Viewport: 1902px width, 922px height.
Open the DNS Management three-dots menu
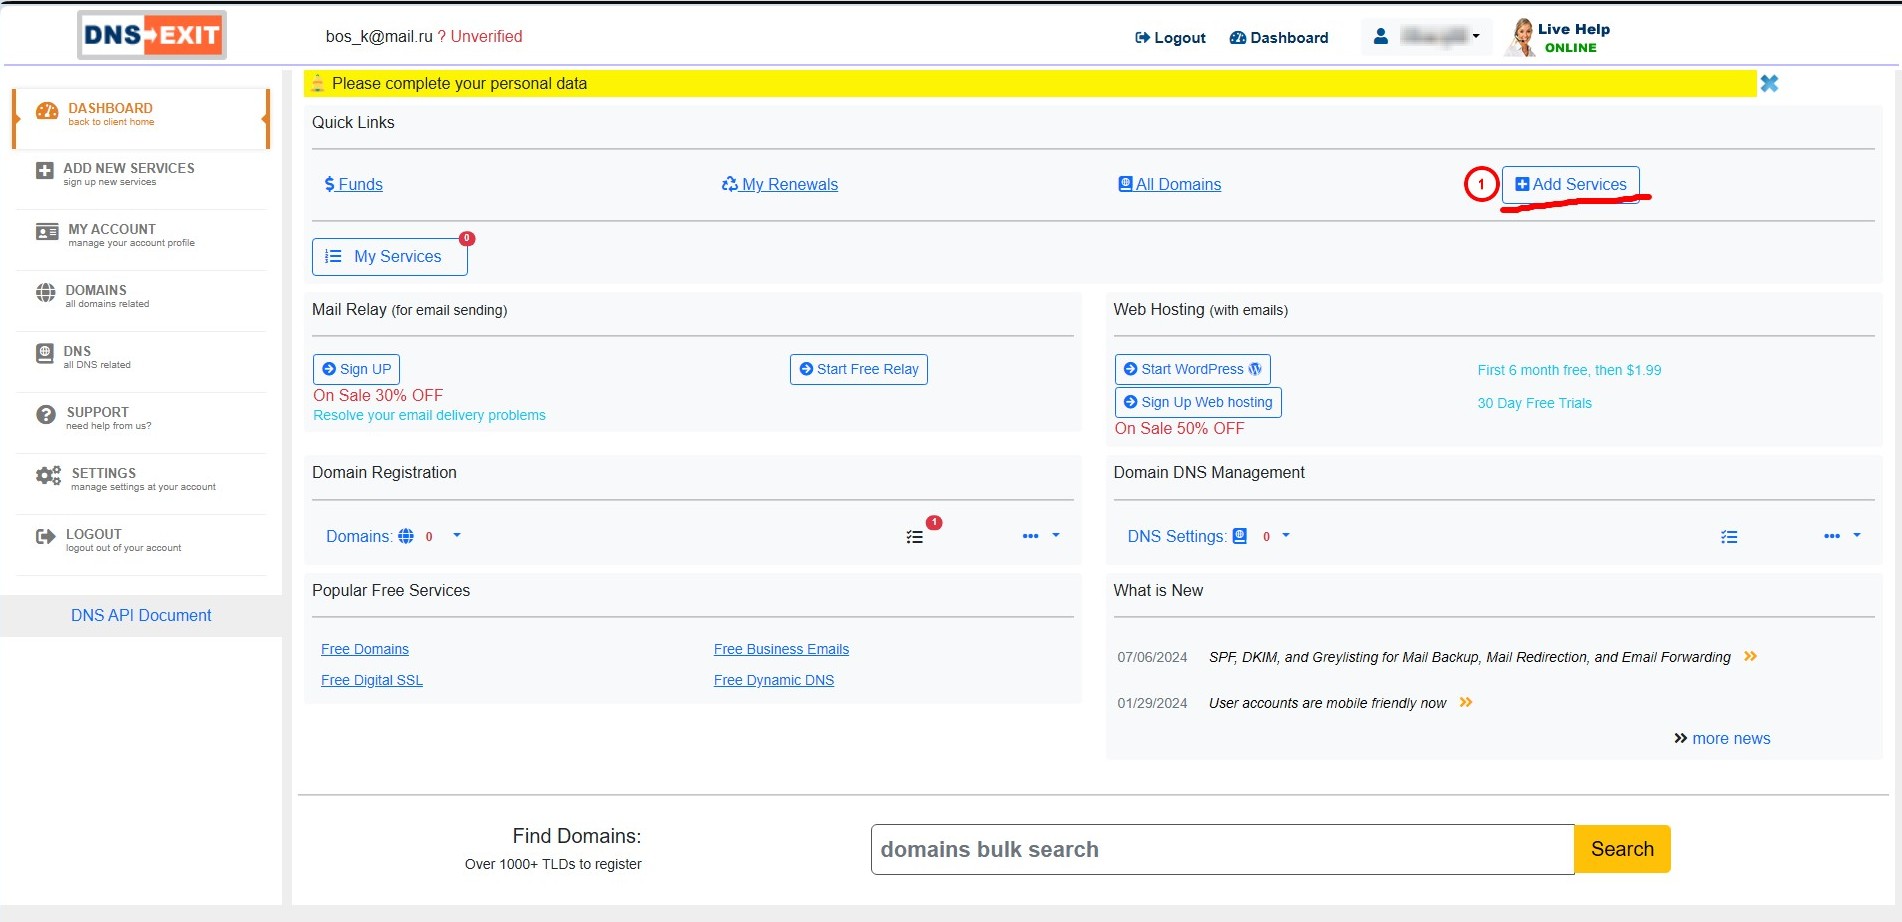(1831, 537)
